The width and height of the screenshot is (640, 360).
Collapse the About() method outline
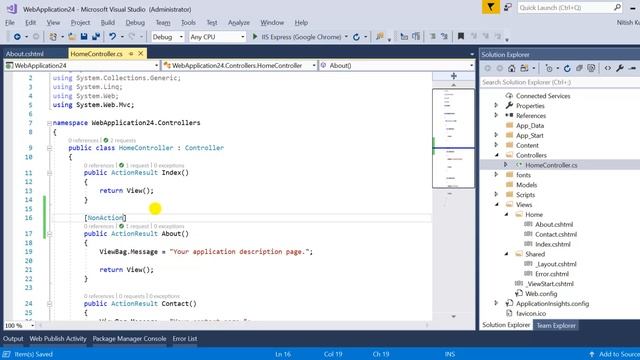(49, 234)
